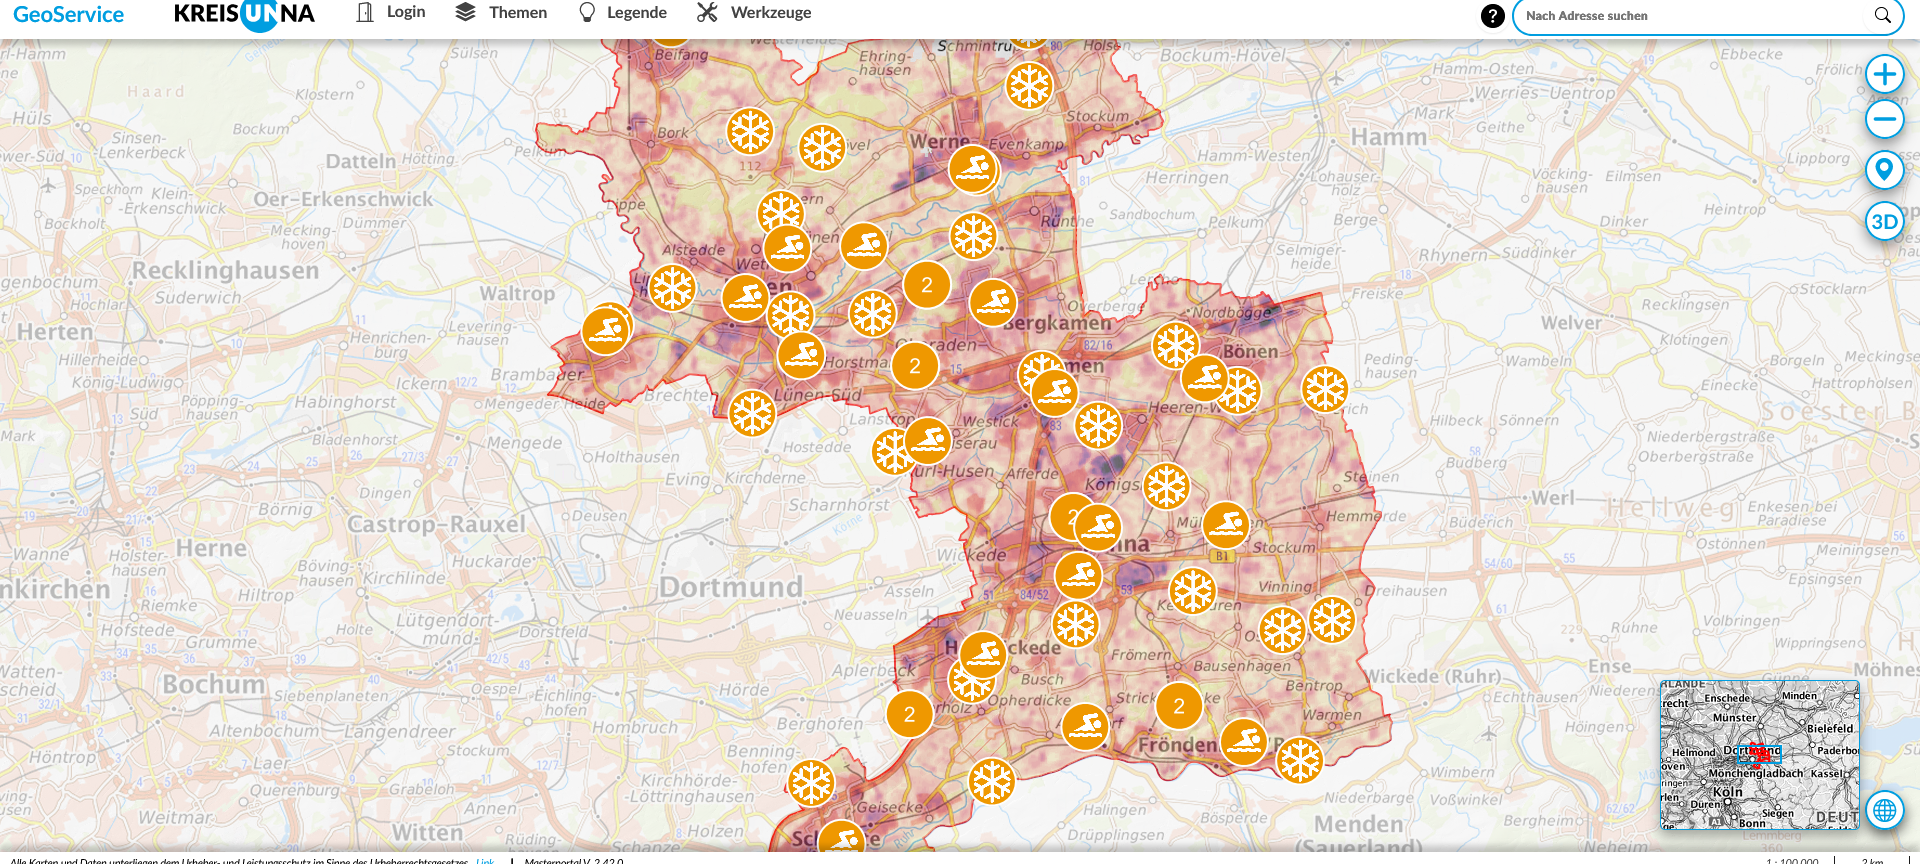Click the swimming pool marker at Werne
1920x864 pixels.
(972, 169)
